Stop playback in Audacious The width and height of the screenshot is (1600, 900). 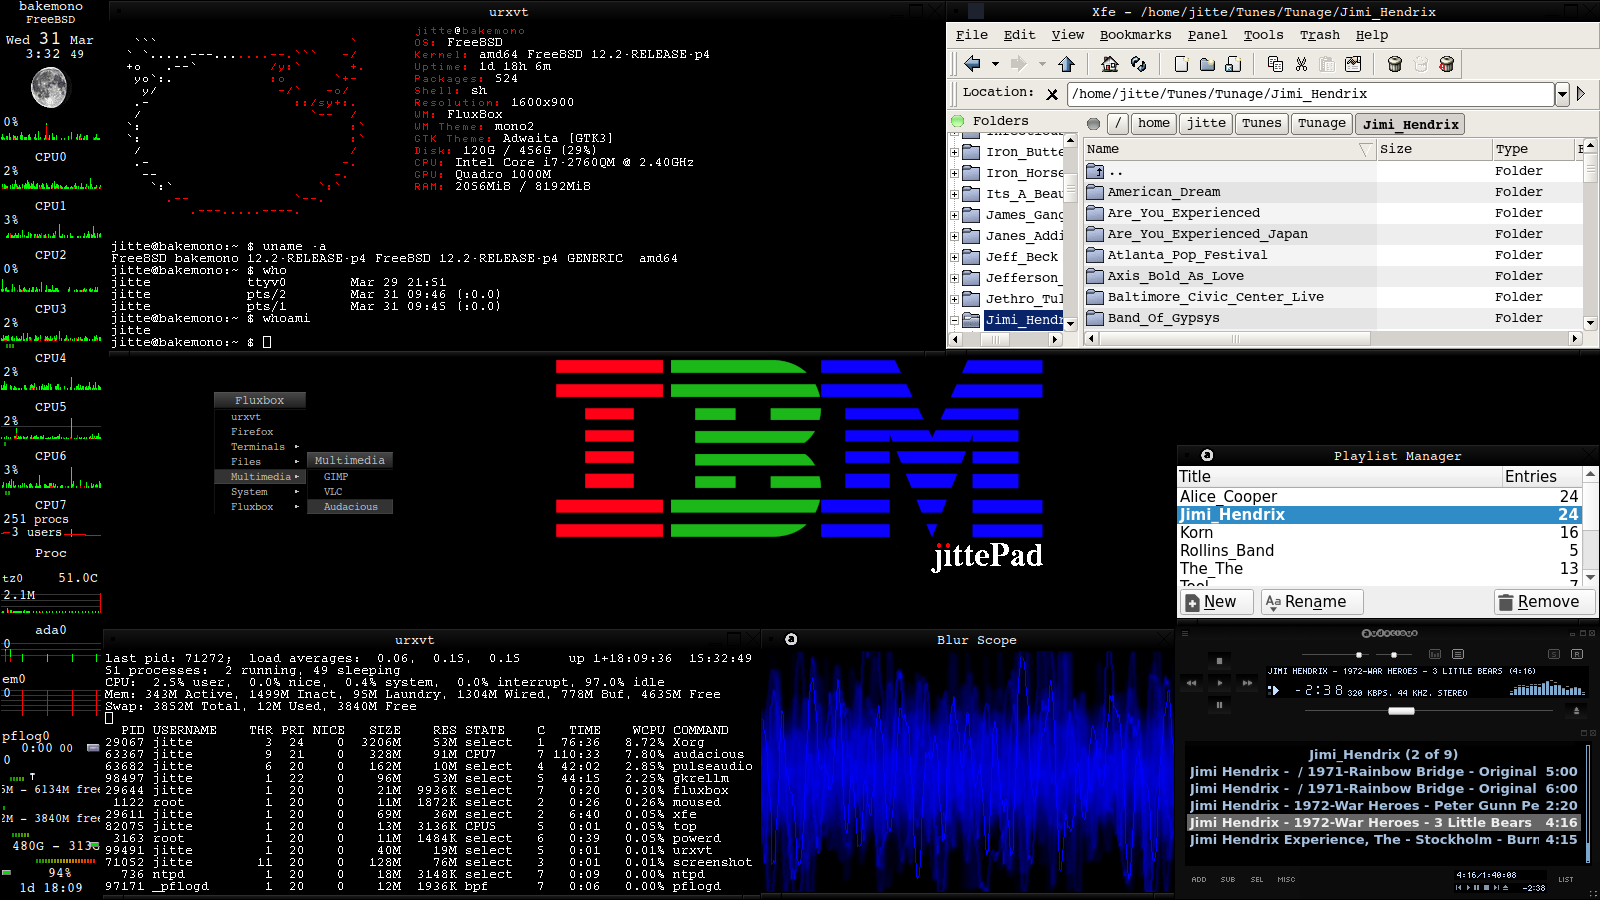tap(1219, 661)
